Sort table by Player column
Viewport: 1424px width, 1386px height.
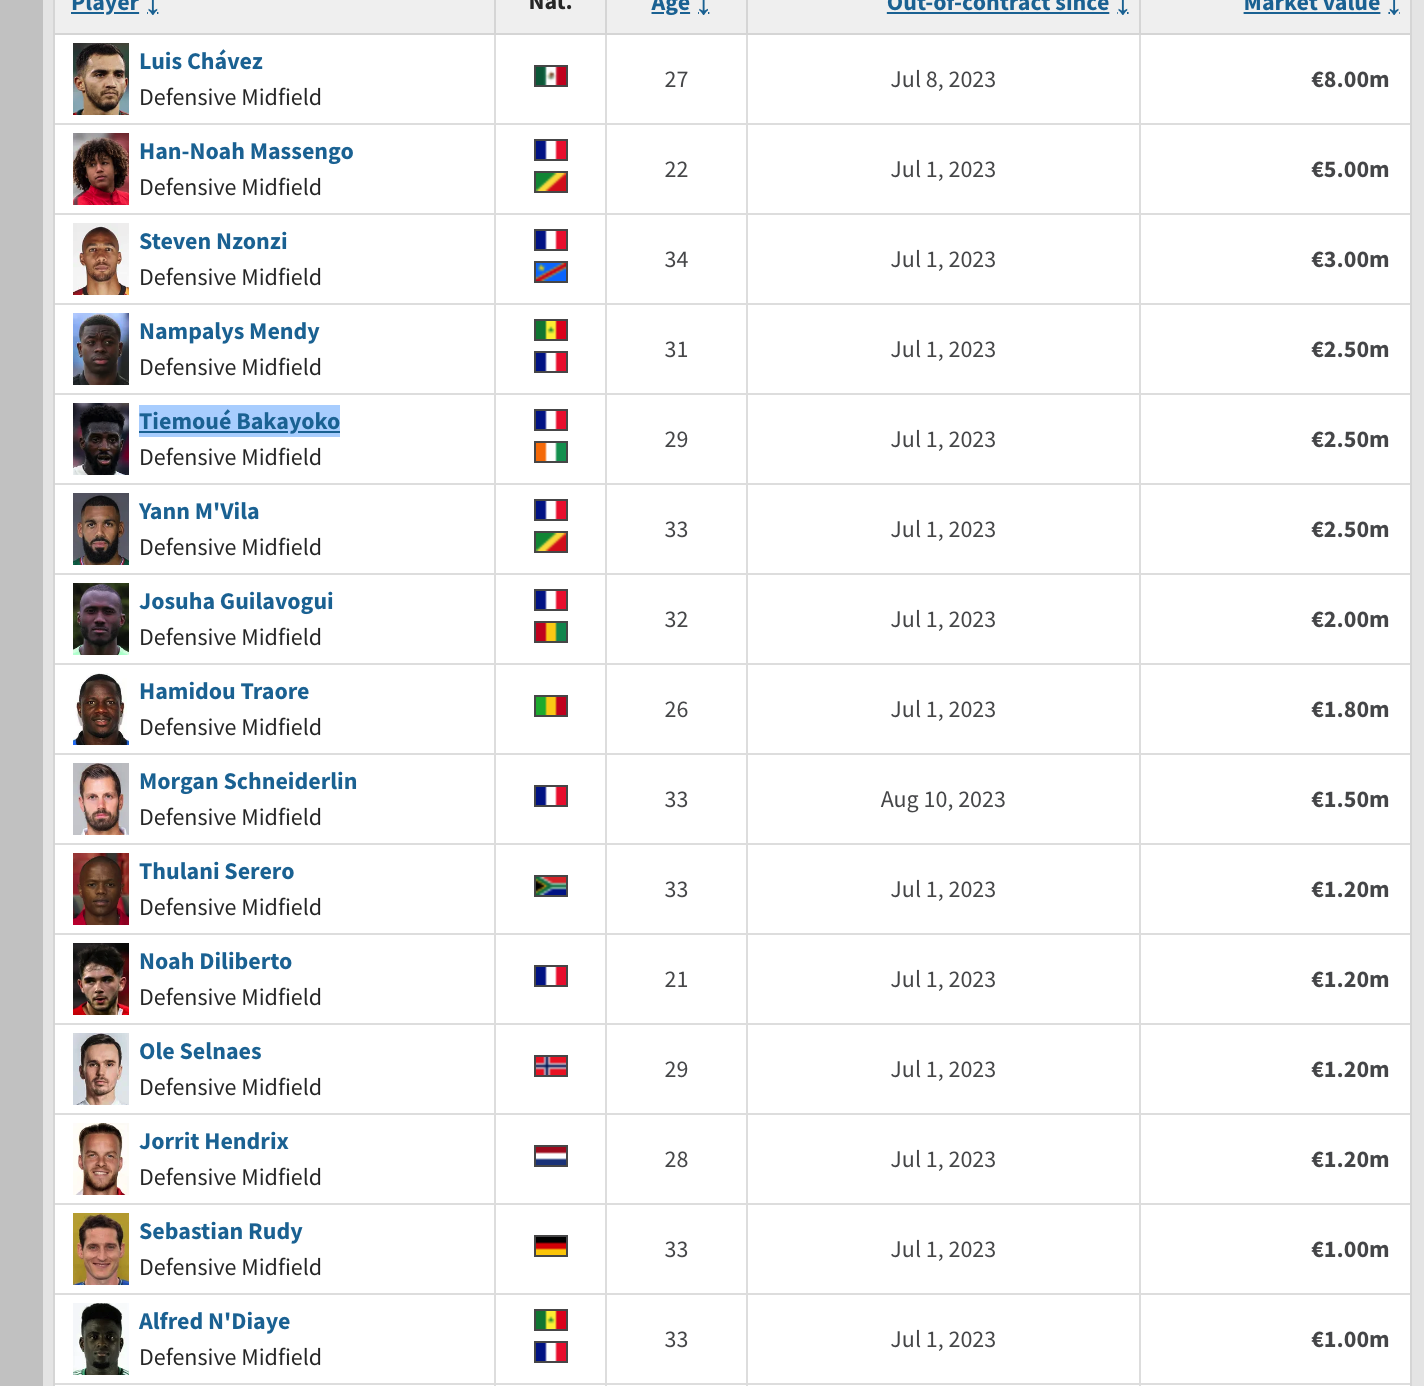click(x=105, y=6)
